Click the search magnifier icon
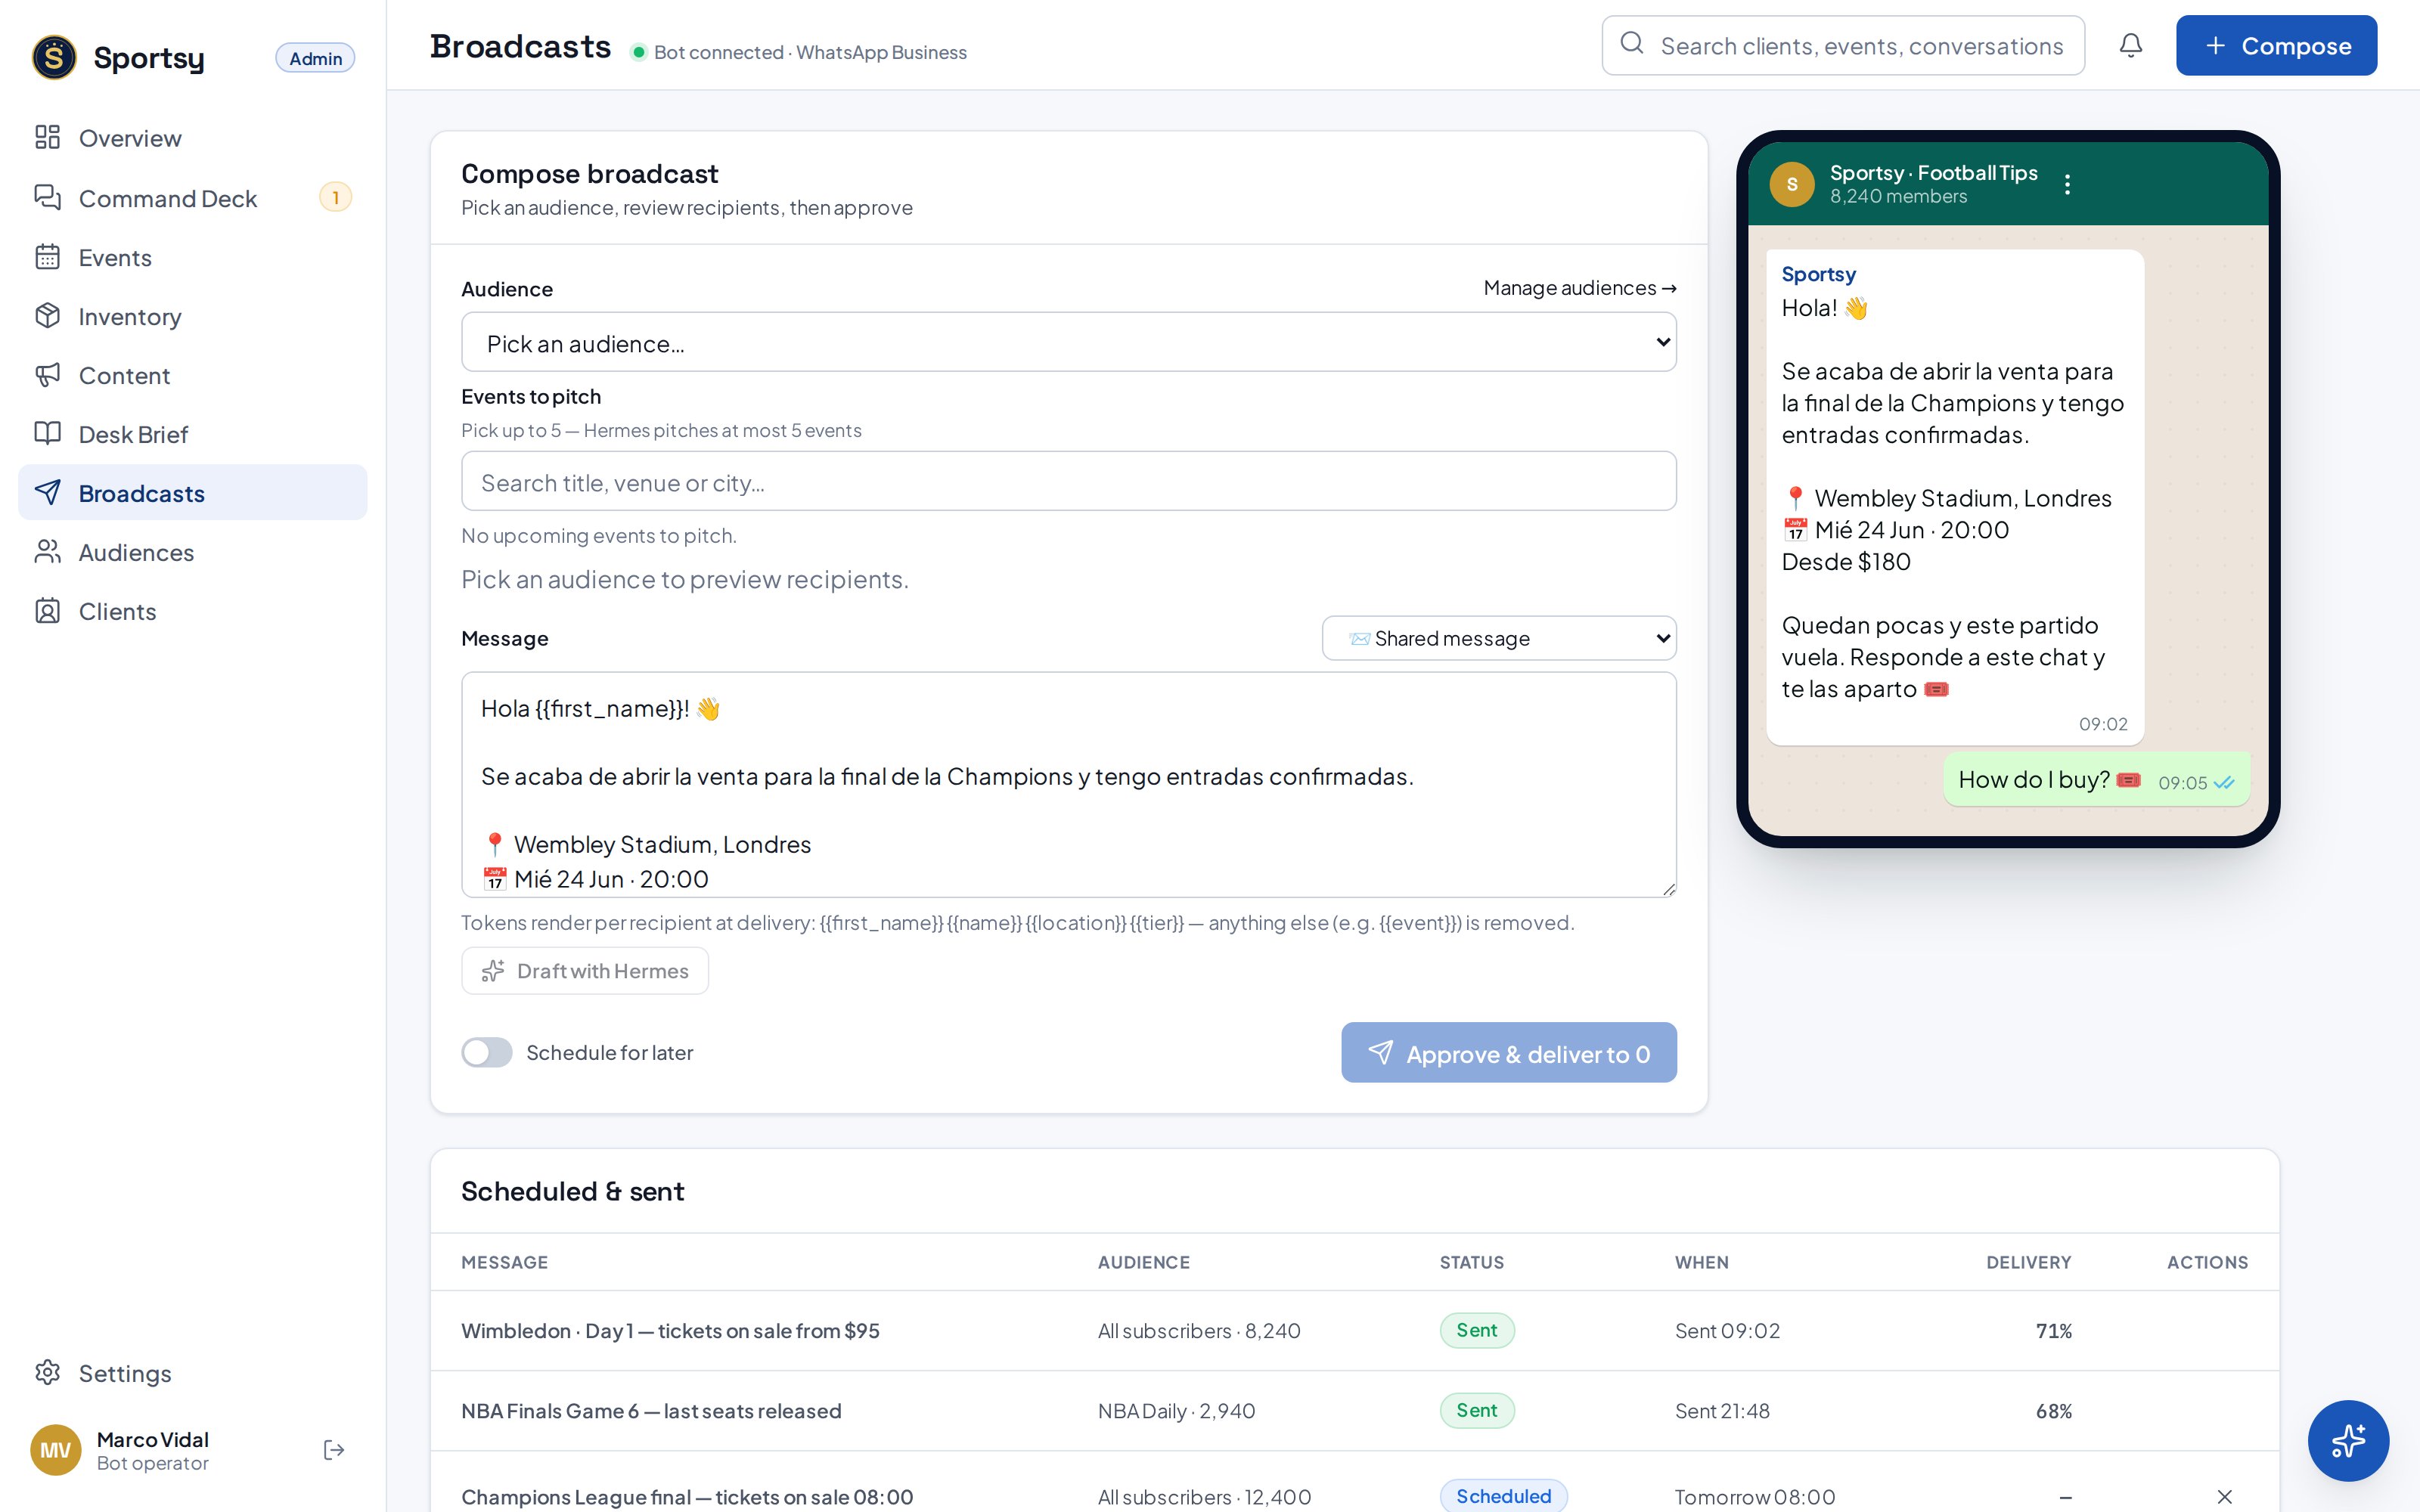The width and height of the screenshot is (2420, 1512). 1632,43
